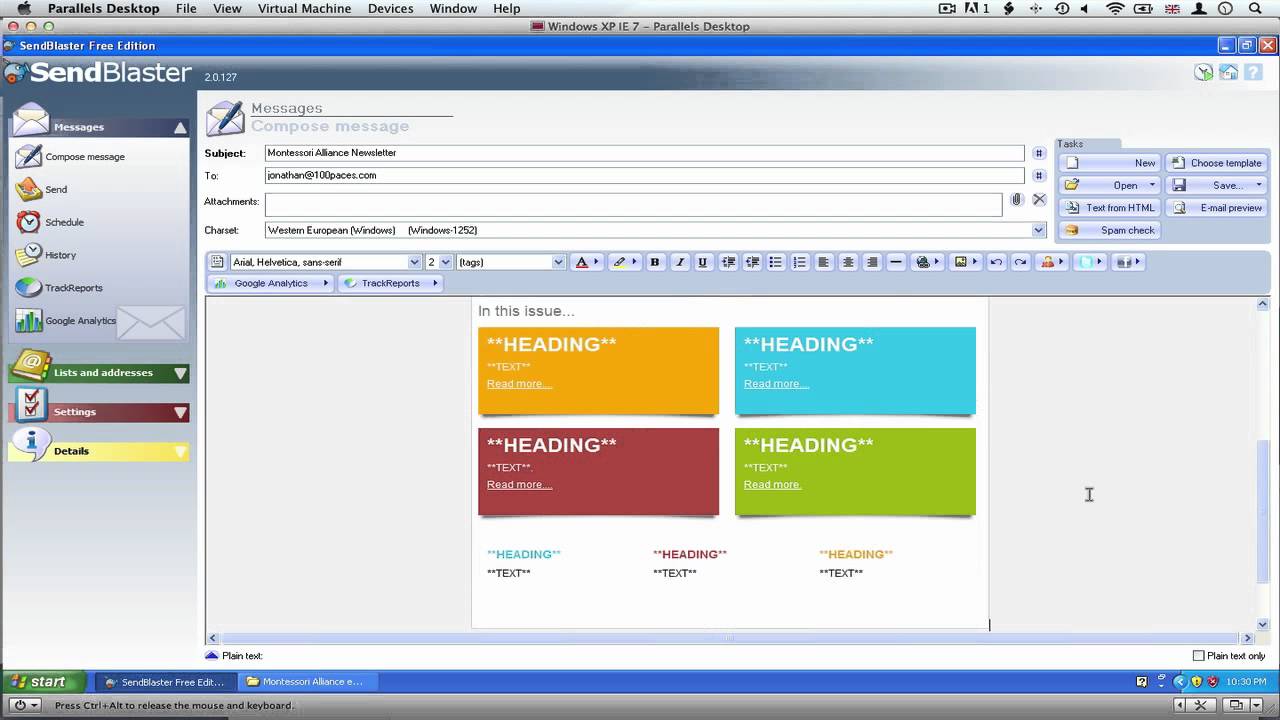
Task: Insert a horizontal rule
Action: (896, 262)
